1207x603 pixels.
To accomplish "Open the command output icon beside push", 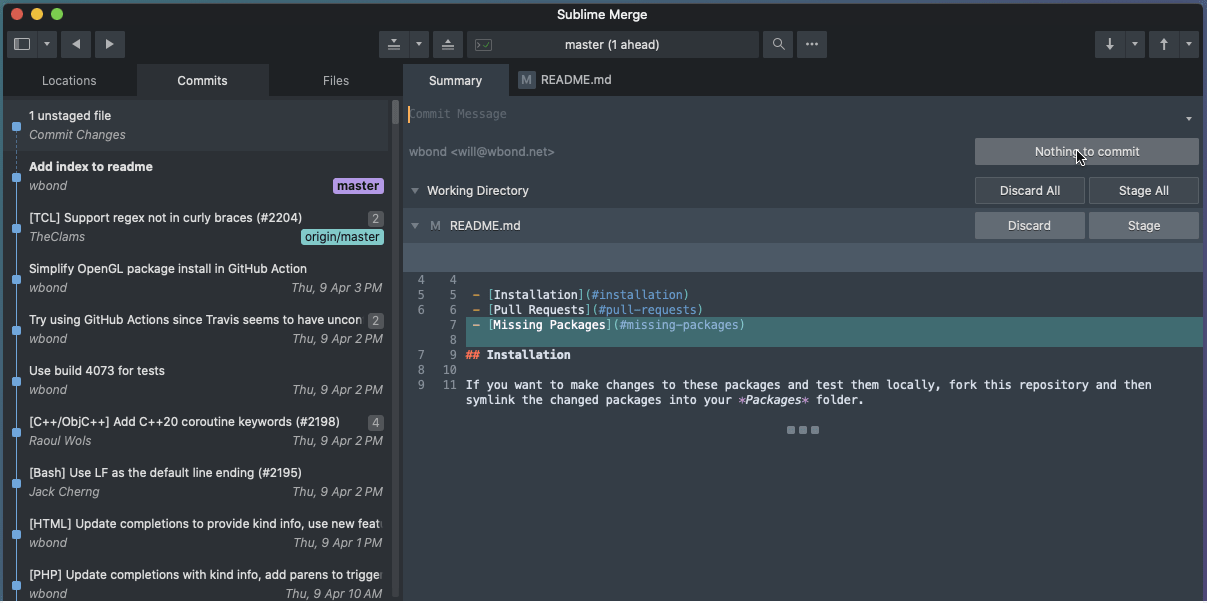I will [x=484, y=44].
